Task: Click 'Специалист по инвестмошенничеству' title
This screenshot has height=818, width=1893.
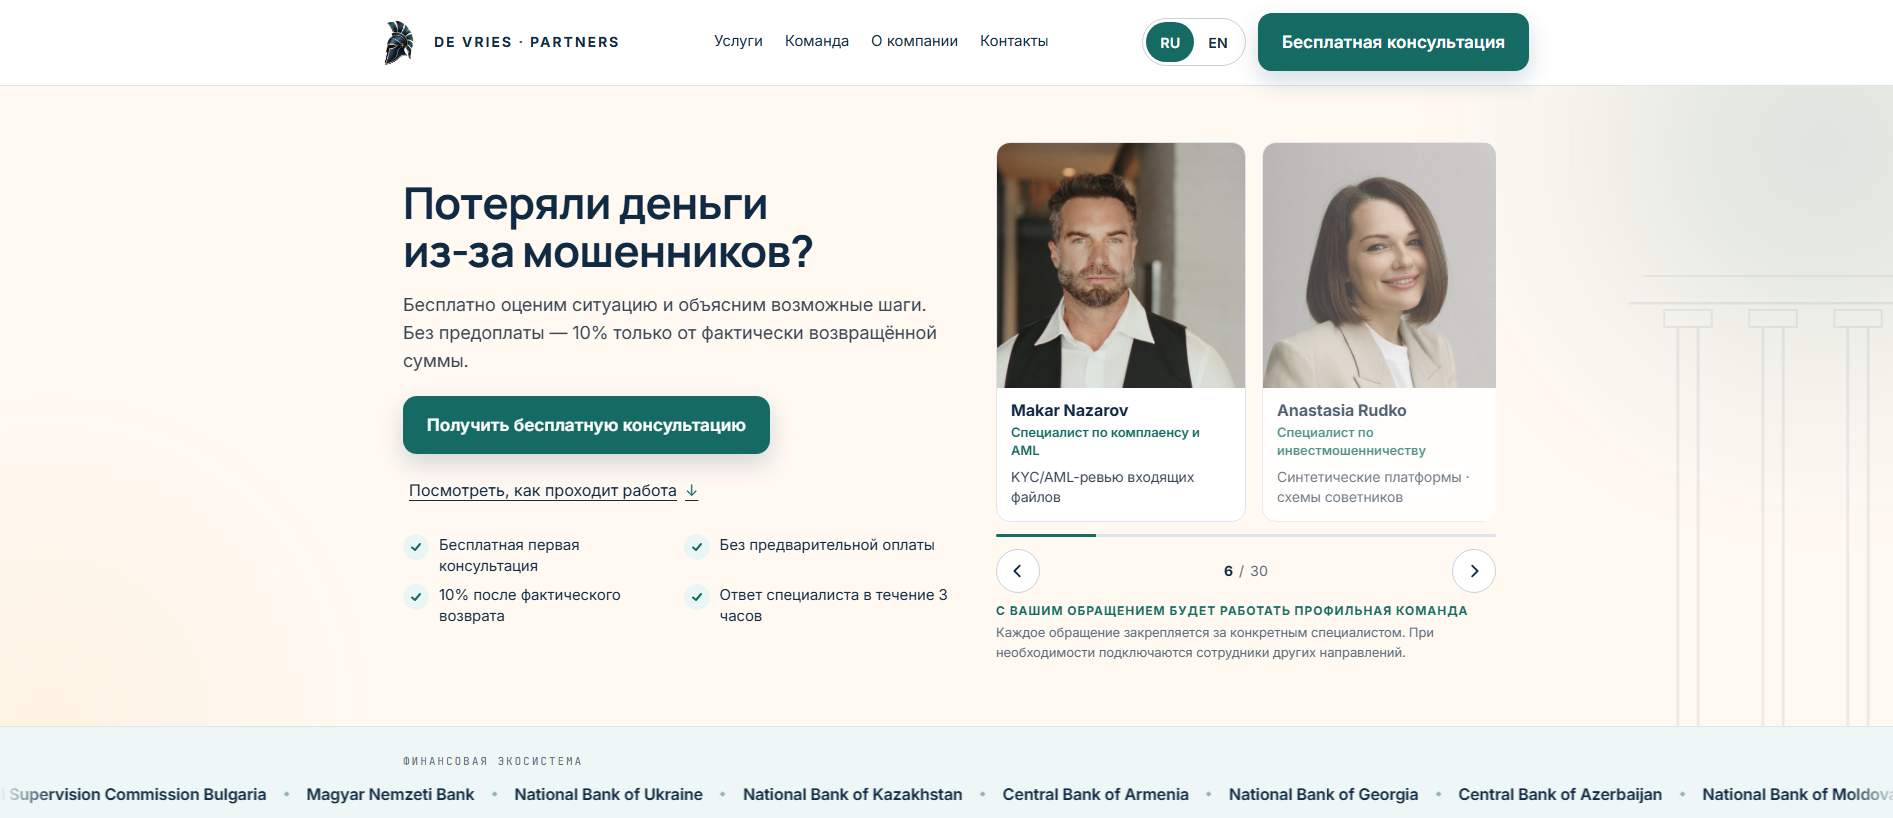Action: [x=1351, y=441]
